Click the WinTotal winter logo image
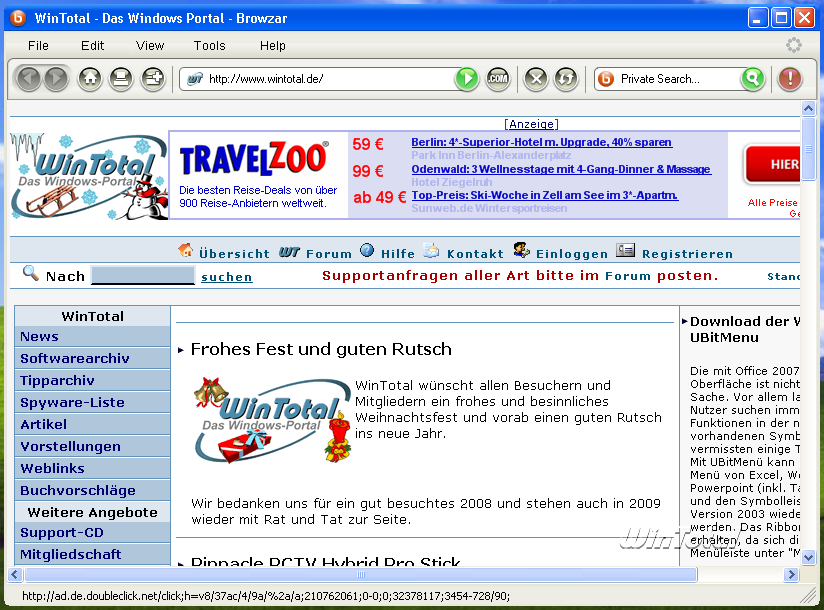 coord(88,176)
